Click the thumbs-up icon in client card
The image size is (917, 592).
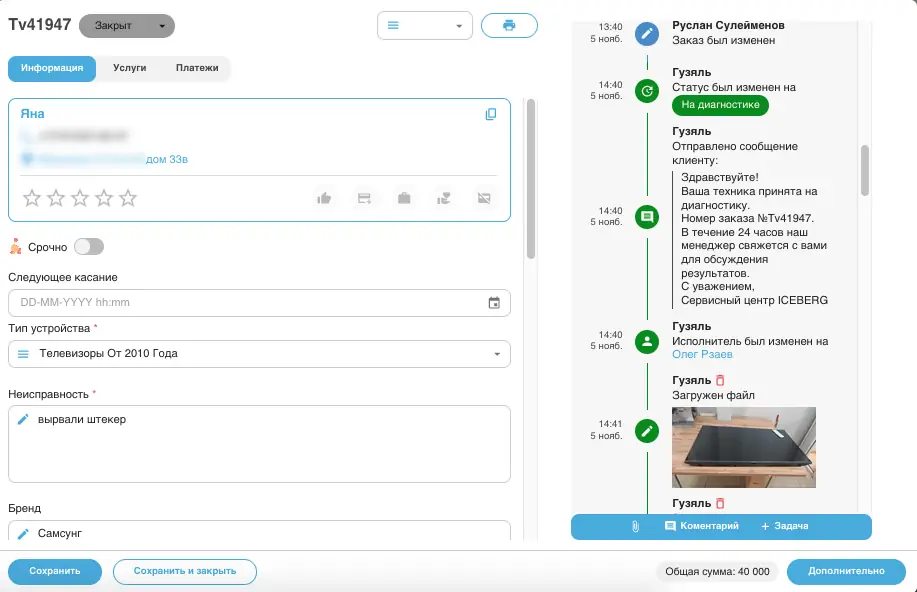tap(324, 198)
